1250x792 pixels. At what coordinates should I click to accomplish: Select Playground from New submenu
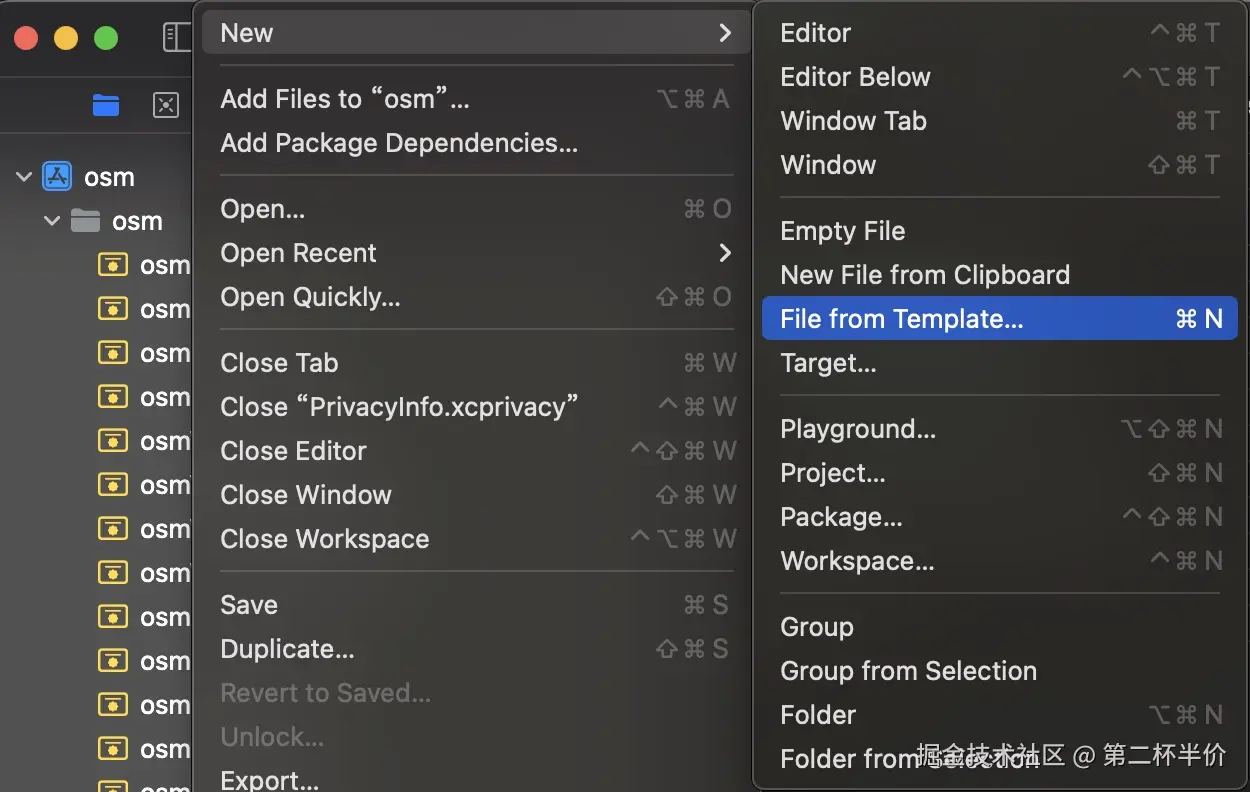click(858, 429)
